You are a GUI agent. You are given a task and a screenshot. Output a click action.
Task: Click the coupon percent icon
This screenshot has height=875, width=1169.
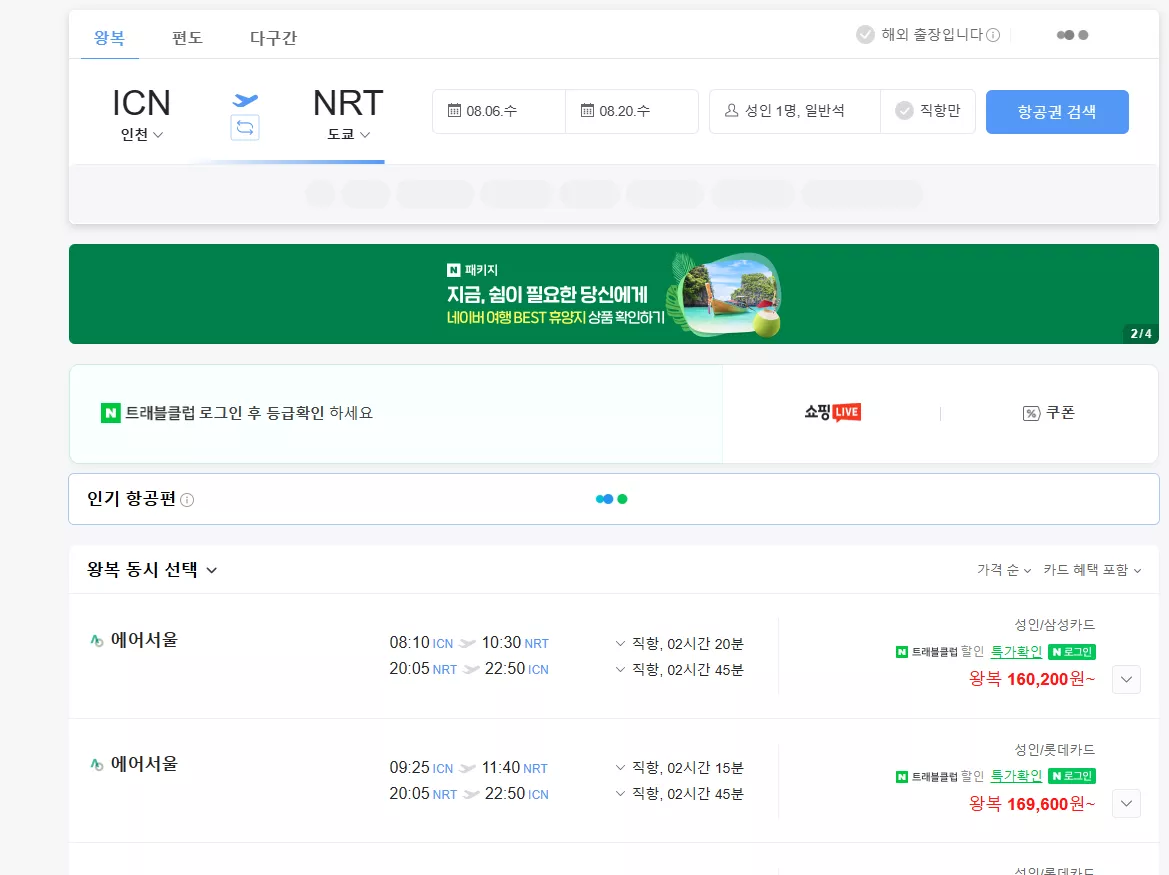tap(1031, 413)
